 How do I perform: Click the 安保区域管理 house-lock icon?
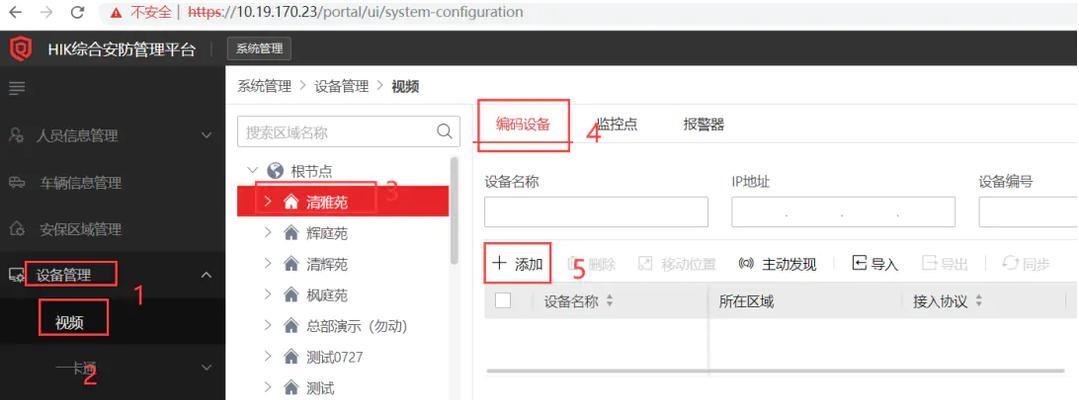(17, 228)
